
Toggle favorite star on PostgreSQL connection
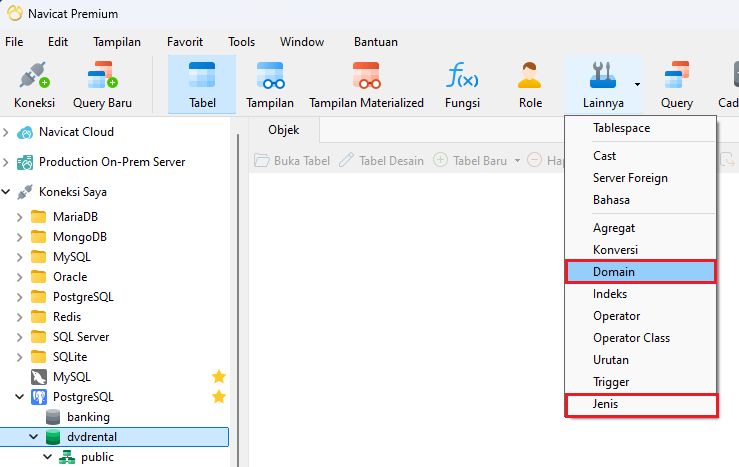point(219,397)
